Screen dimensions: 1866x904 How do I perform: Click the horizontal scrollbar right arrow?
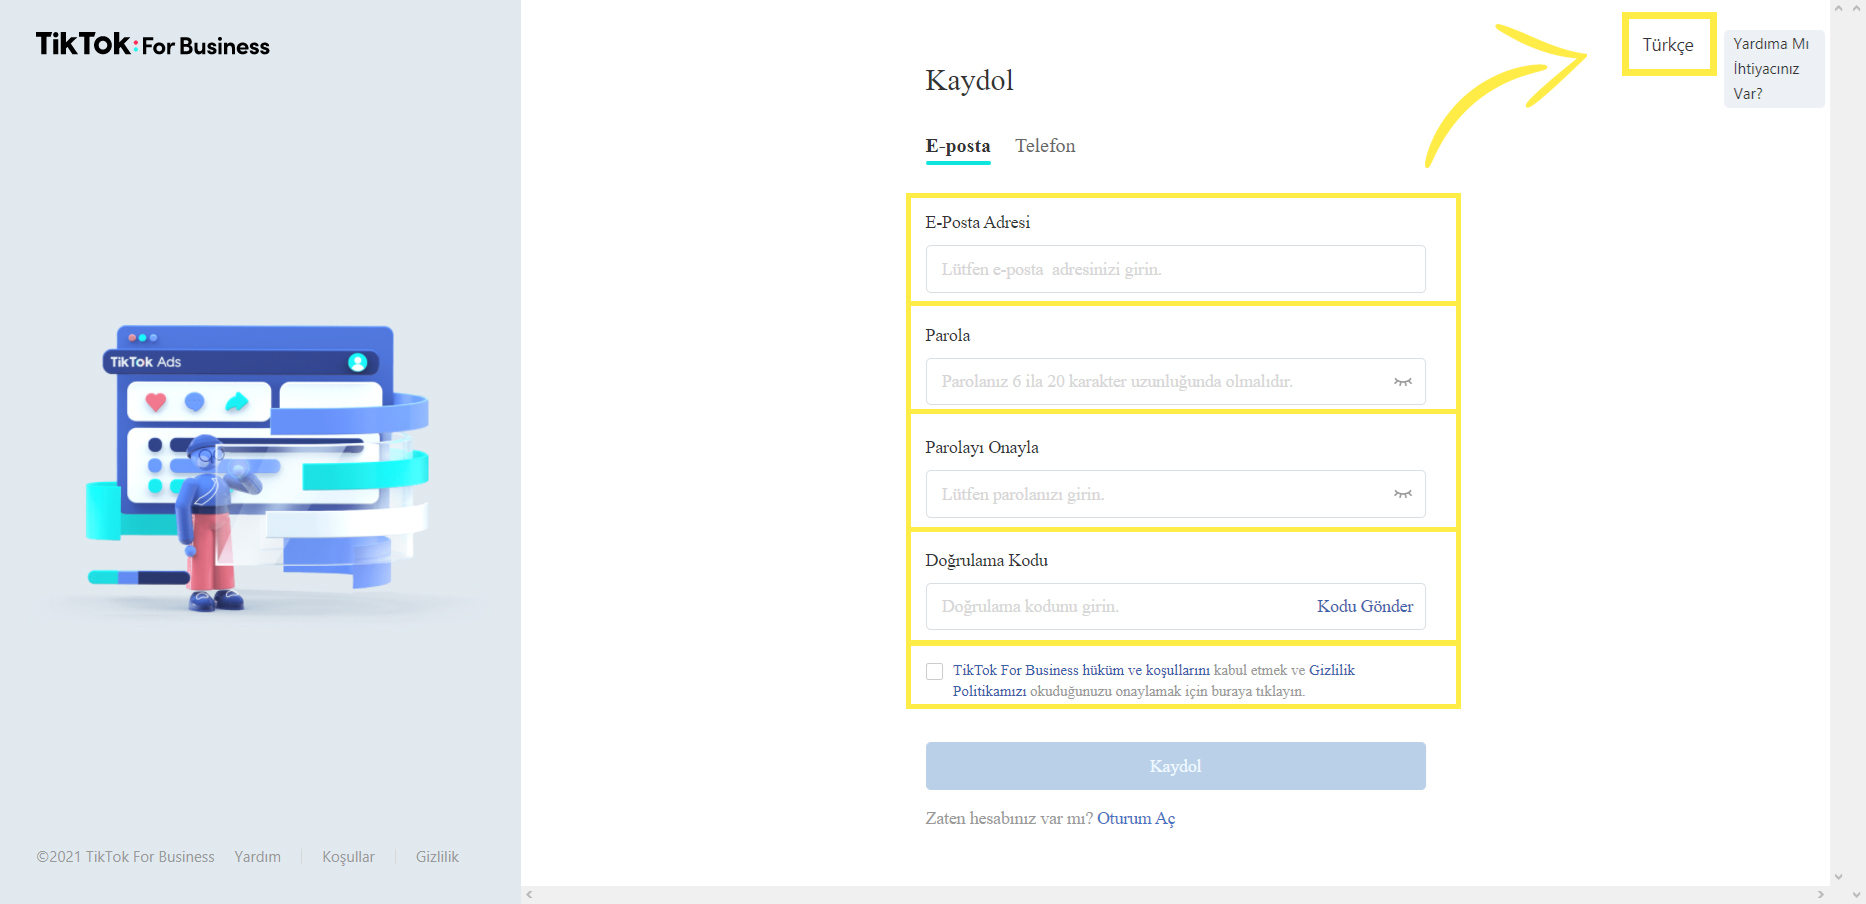pos(1820,894)
